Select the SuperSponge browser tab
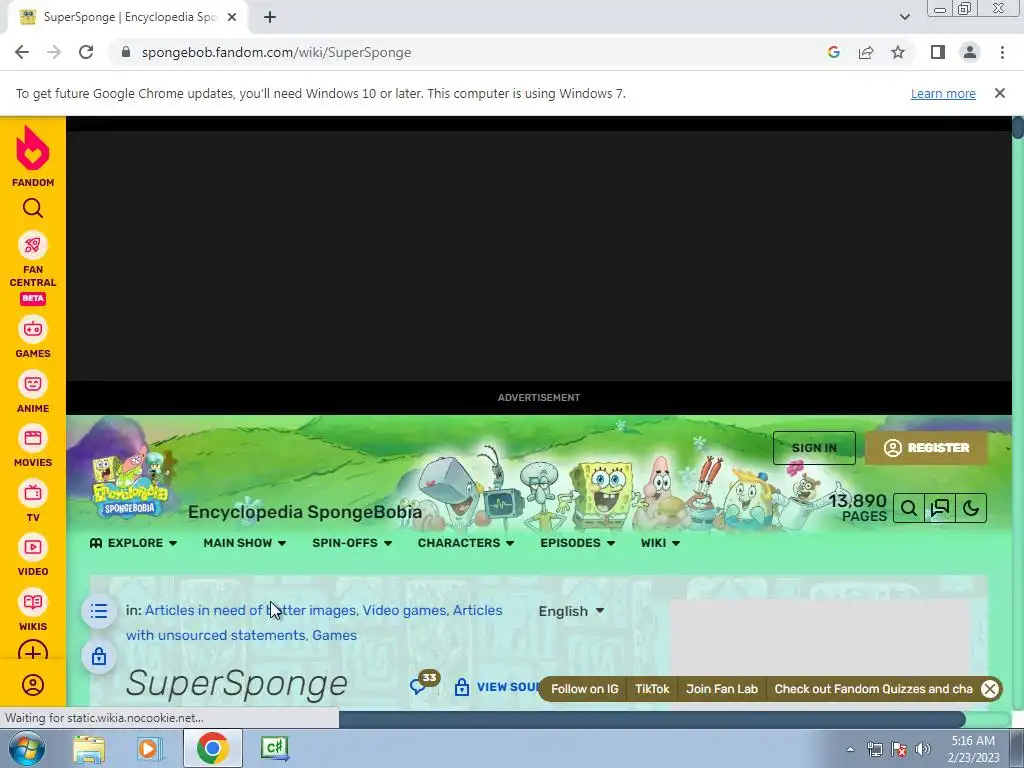The height and width of the screenshot is (768, 1024). 127,17
